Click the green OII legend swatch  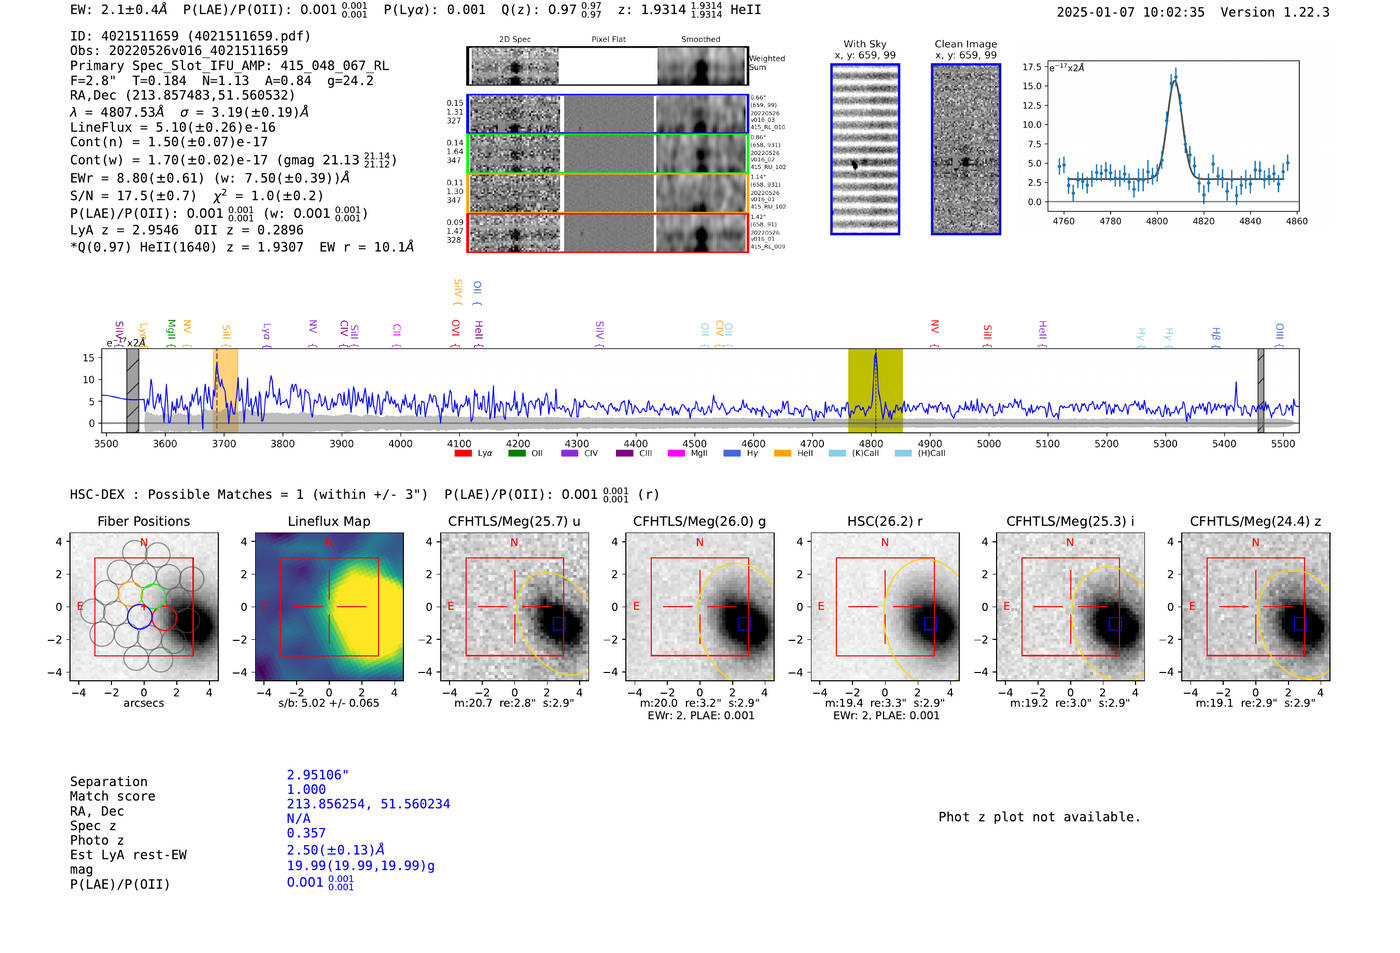point(516,453)
